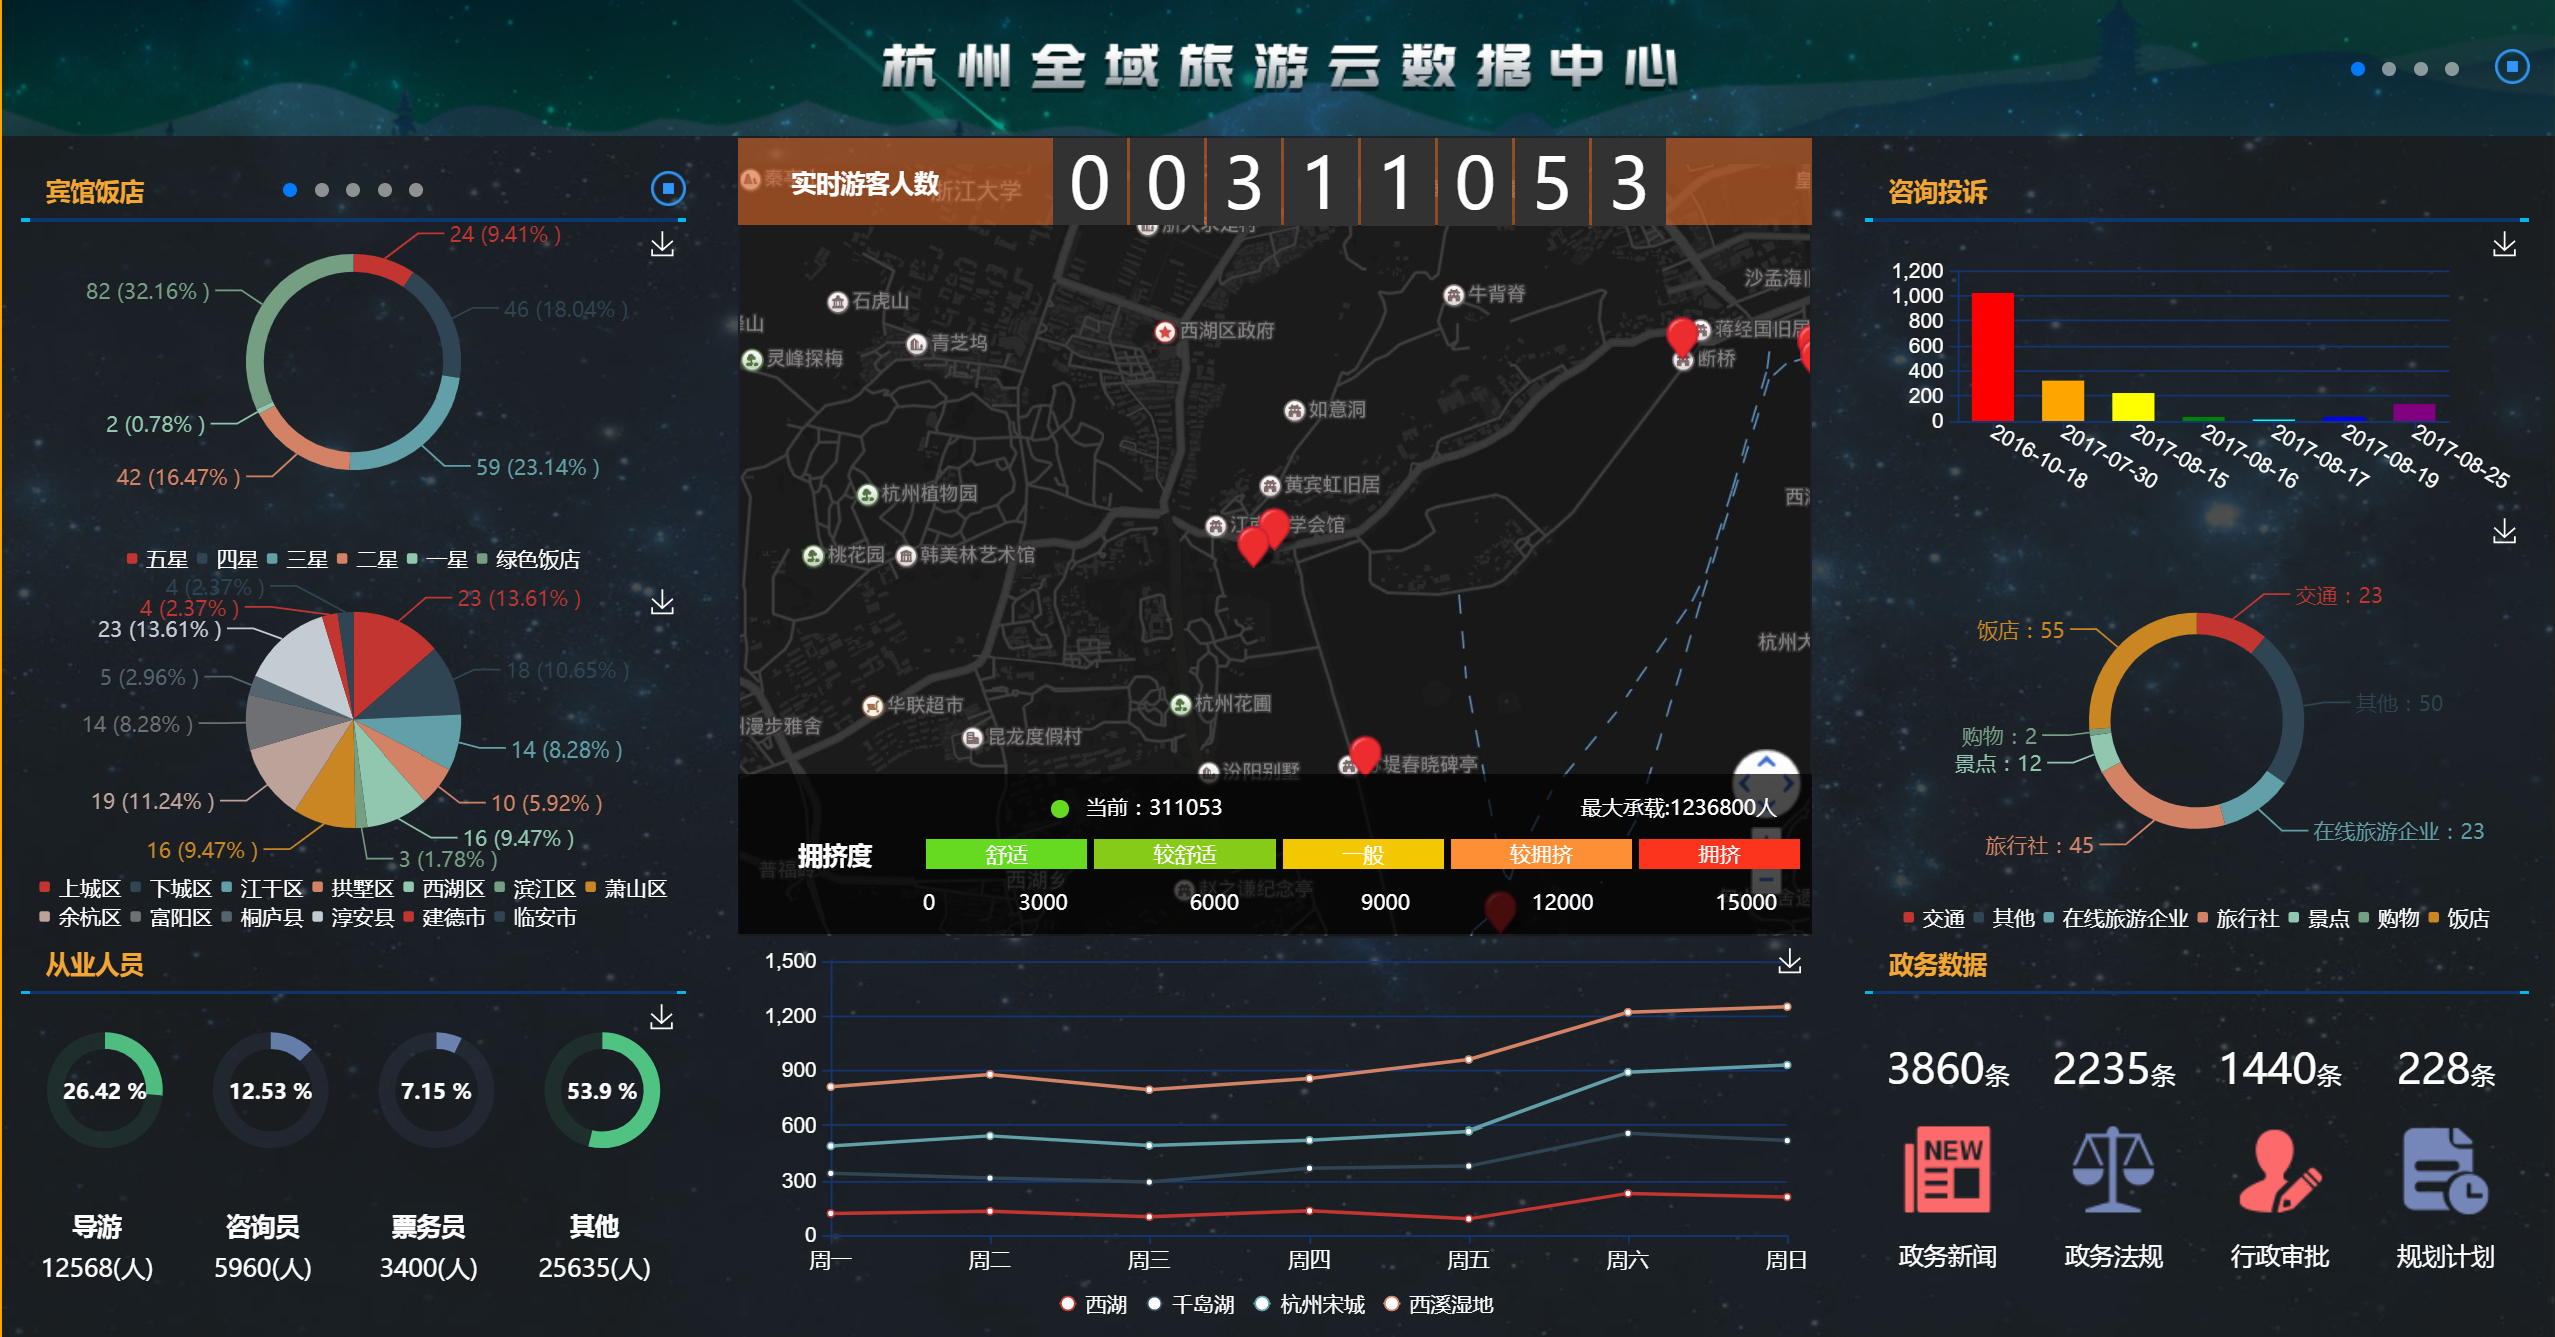Pause the 宾馆饭店 panel carousel

pos(668,188)
